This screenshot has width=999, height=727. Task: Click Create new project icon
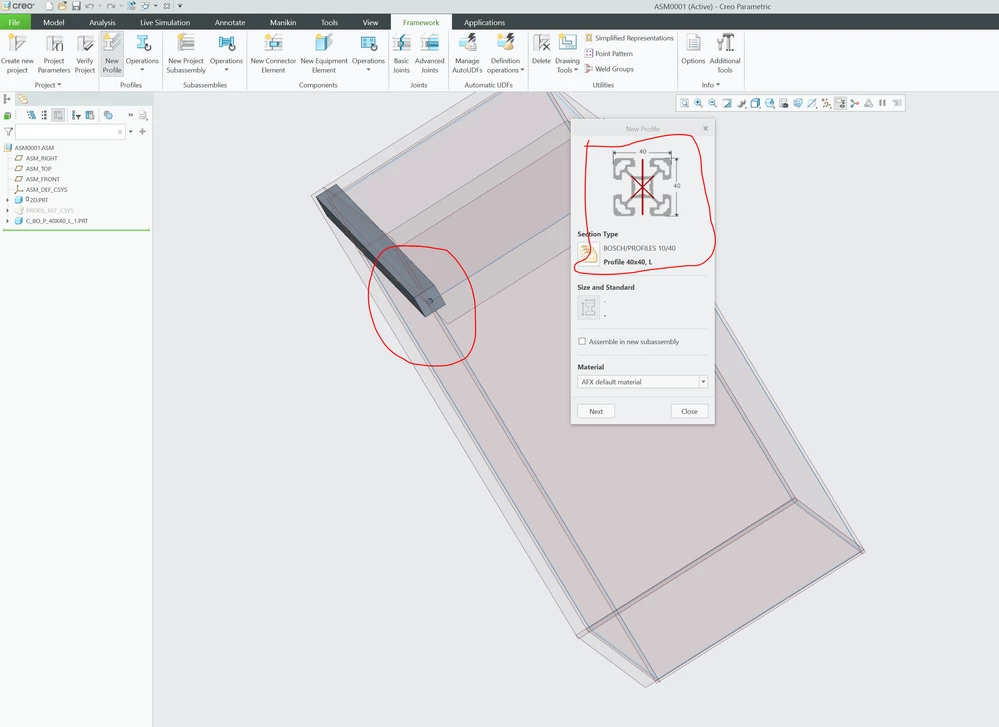click(x=17, y=43)
